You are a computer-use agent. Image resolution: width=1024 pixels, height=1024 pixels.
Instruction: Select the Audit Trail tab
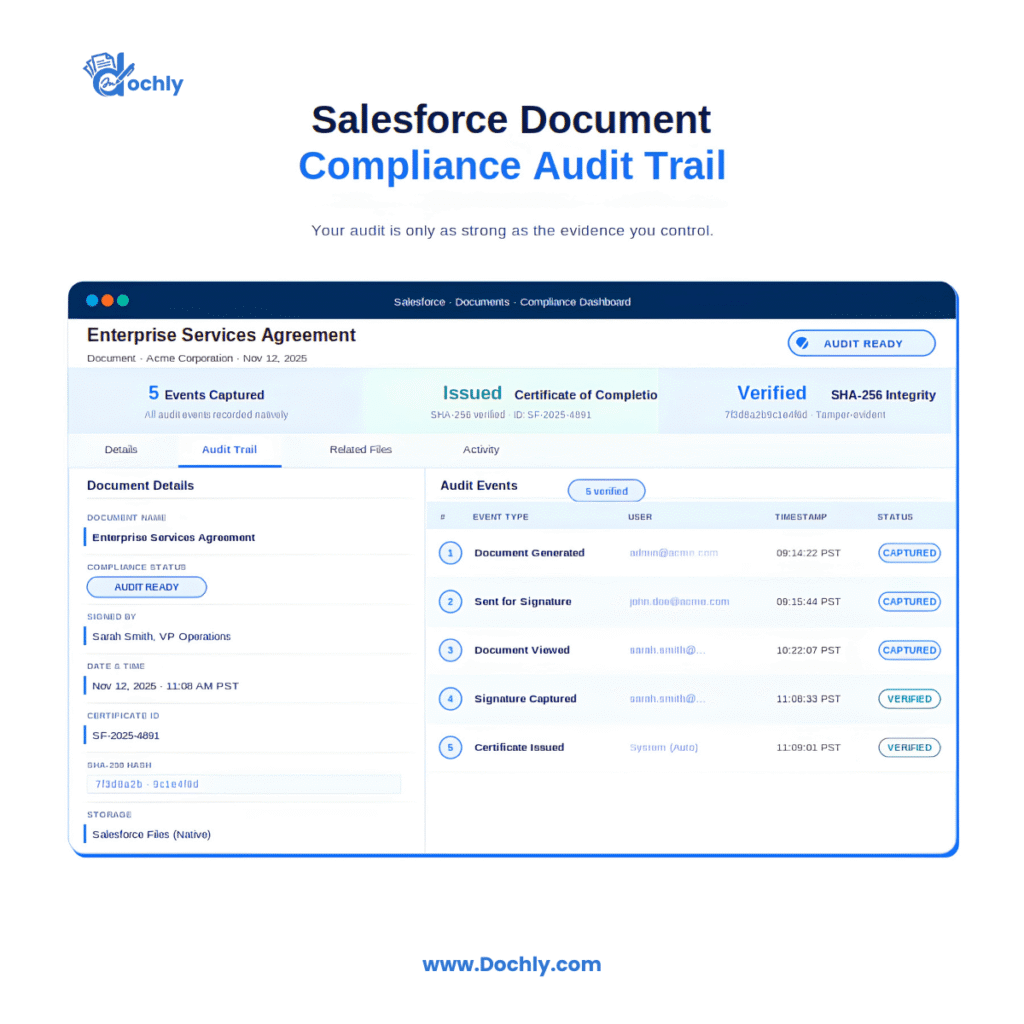pyautogui.click(x=229, y=449)
